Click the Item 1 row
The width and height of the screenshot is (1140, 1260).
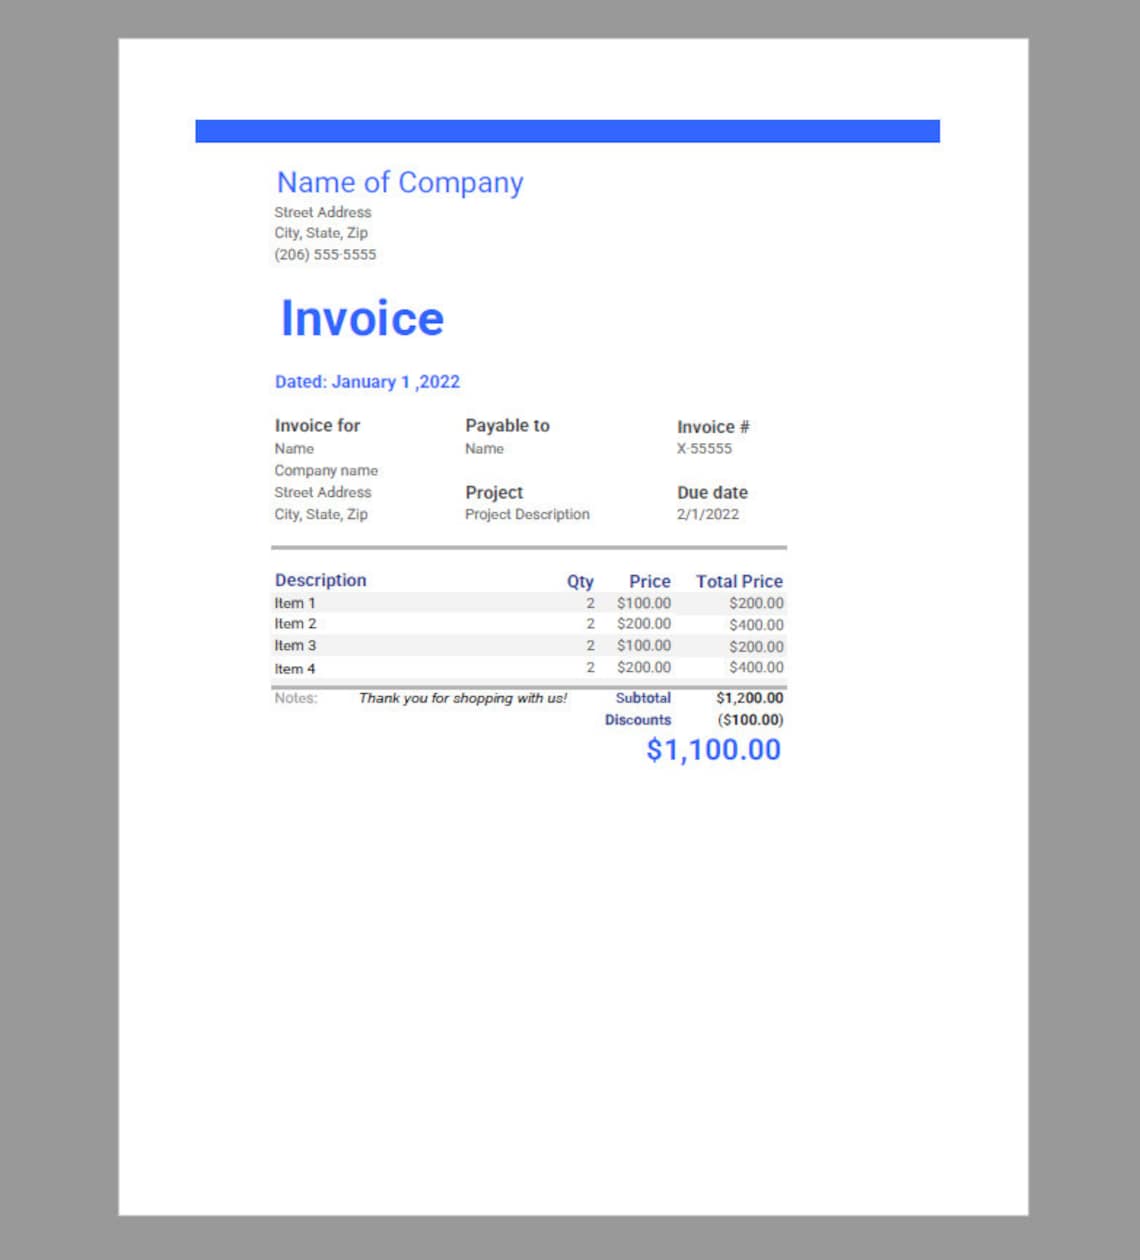294,603
